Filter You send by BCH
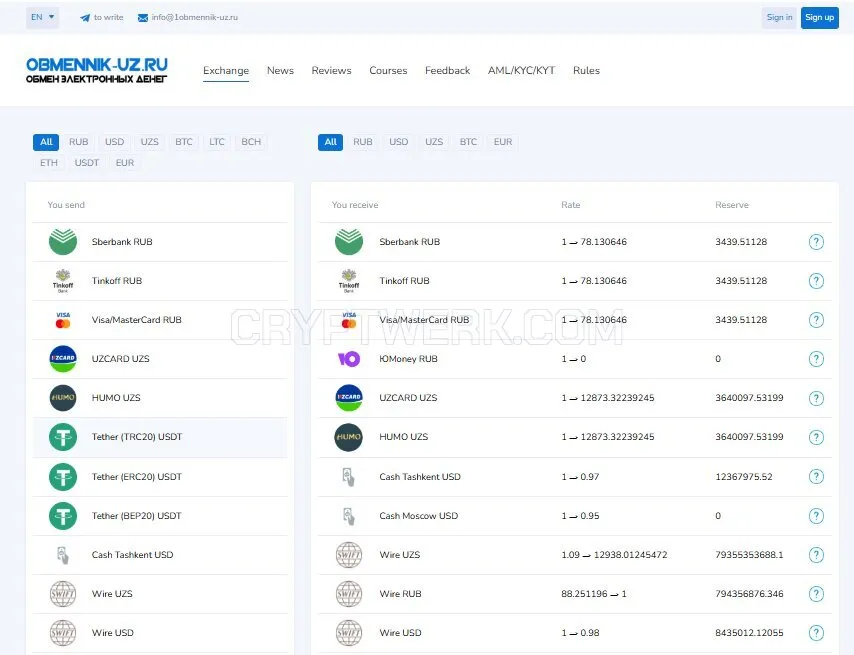The height and width of the screenshot is (655, 854). tap(251, 142)
